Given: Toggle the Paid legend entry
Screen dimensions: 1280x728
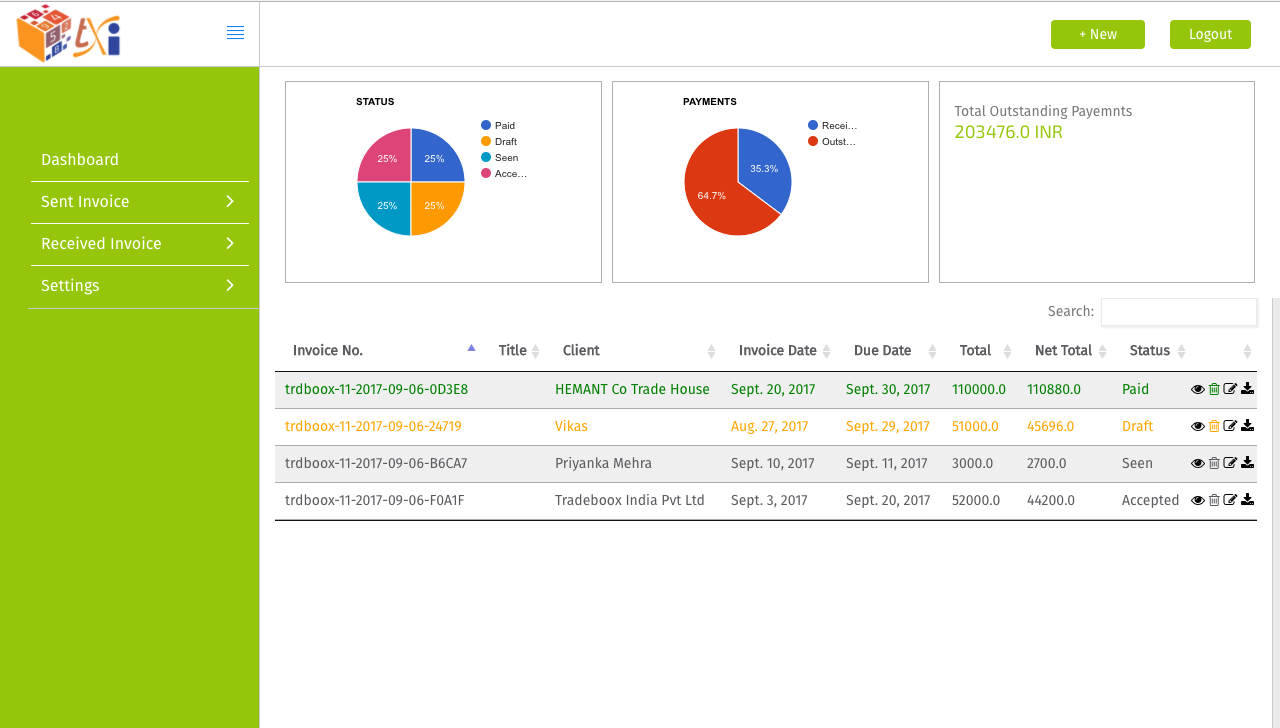Looking at the screenshot, I should point(498,125).
